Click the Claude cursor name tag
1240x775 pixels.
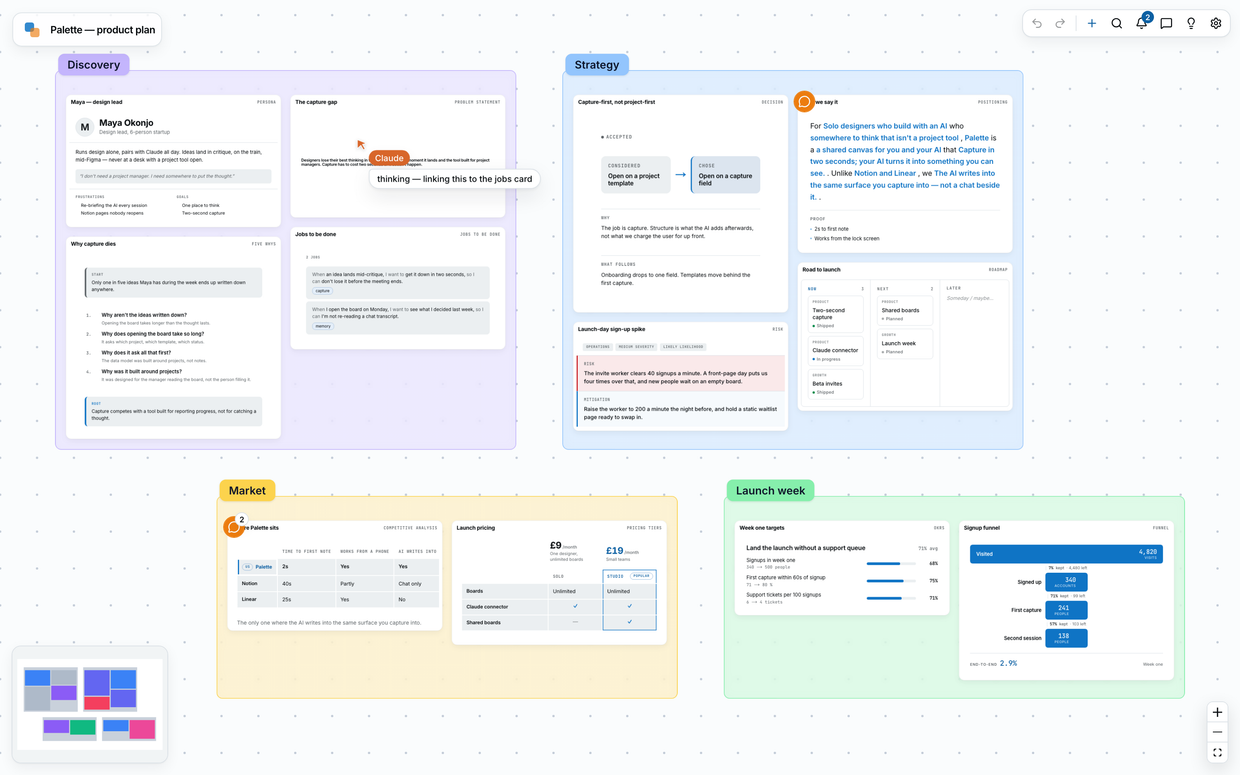[389, 158]
